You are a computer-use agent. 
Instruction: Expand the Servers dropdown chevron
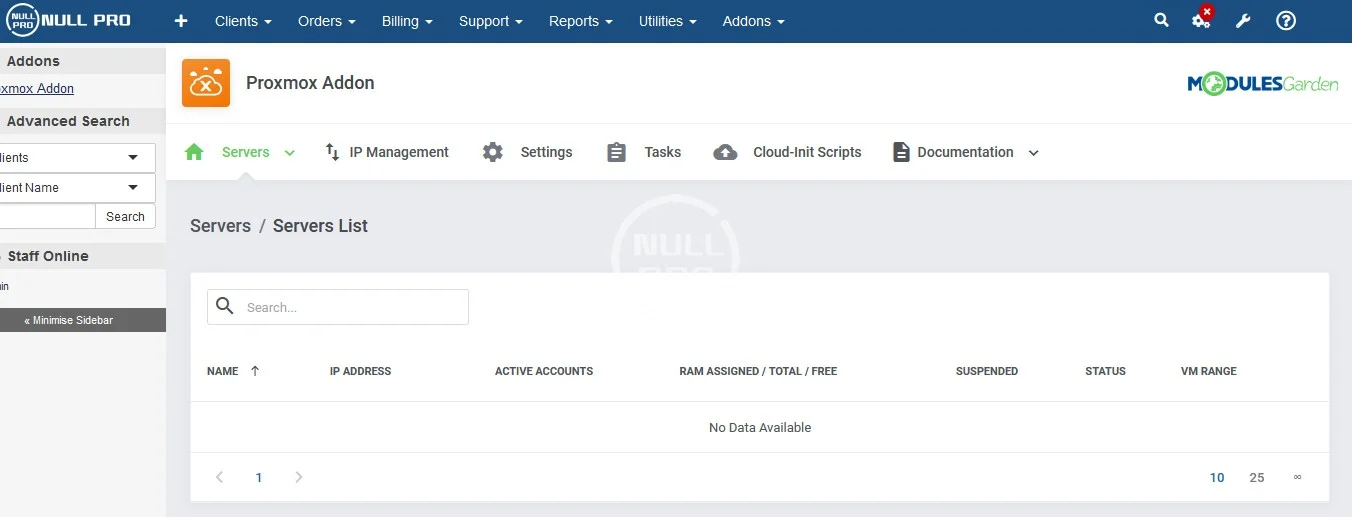[x=290, y=153]
